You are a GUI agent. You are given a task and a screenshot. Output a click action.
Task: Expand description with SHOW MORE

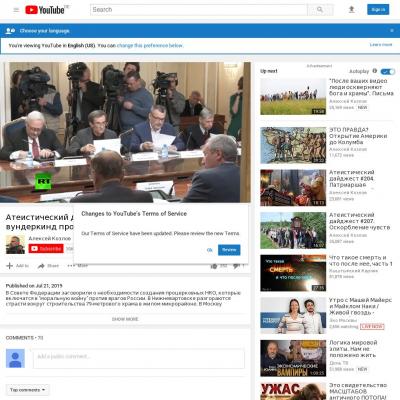pos(125,319)
